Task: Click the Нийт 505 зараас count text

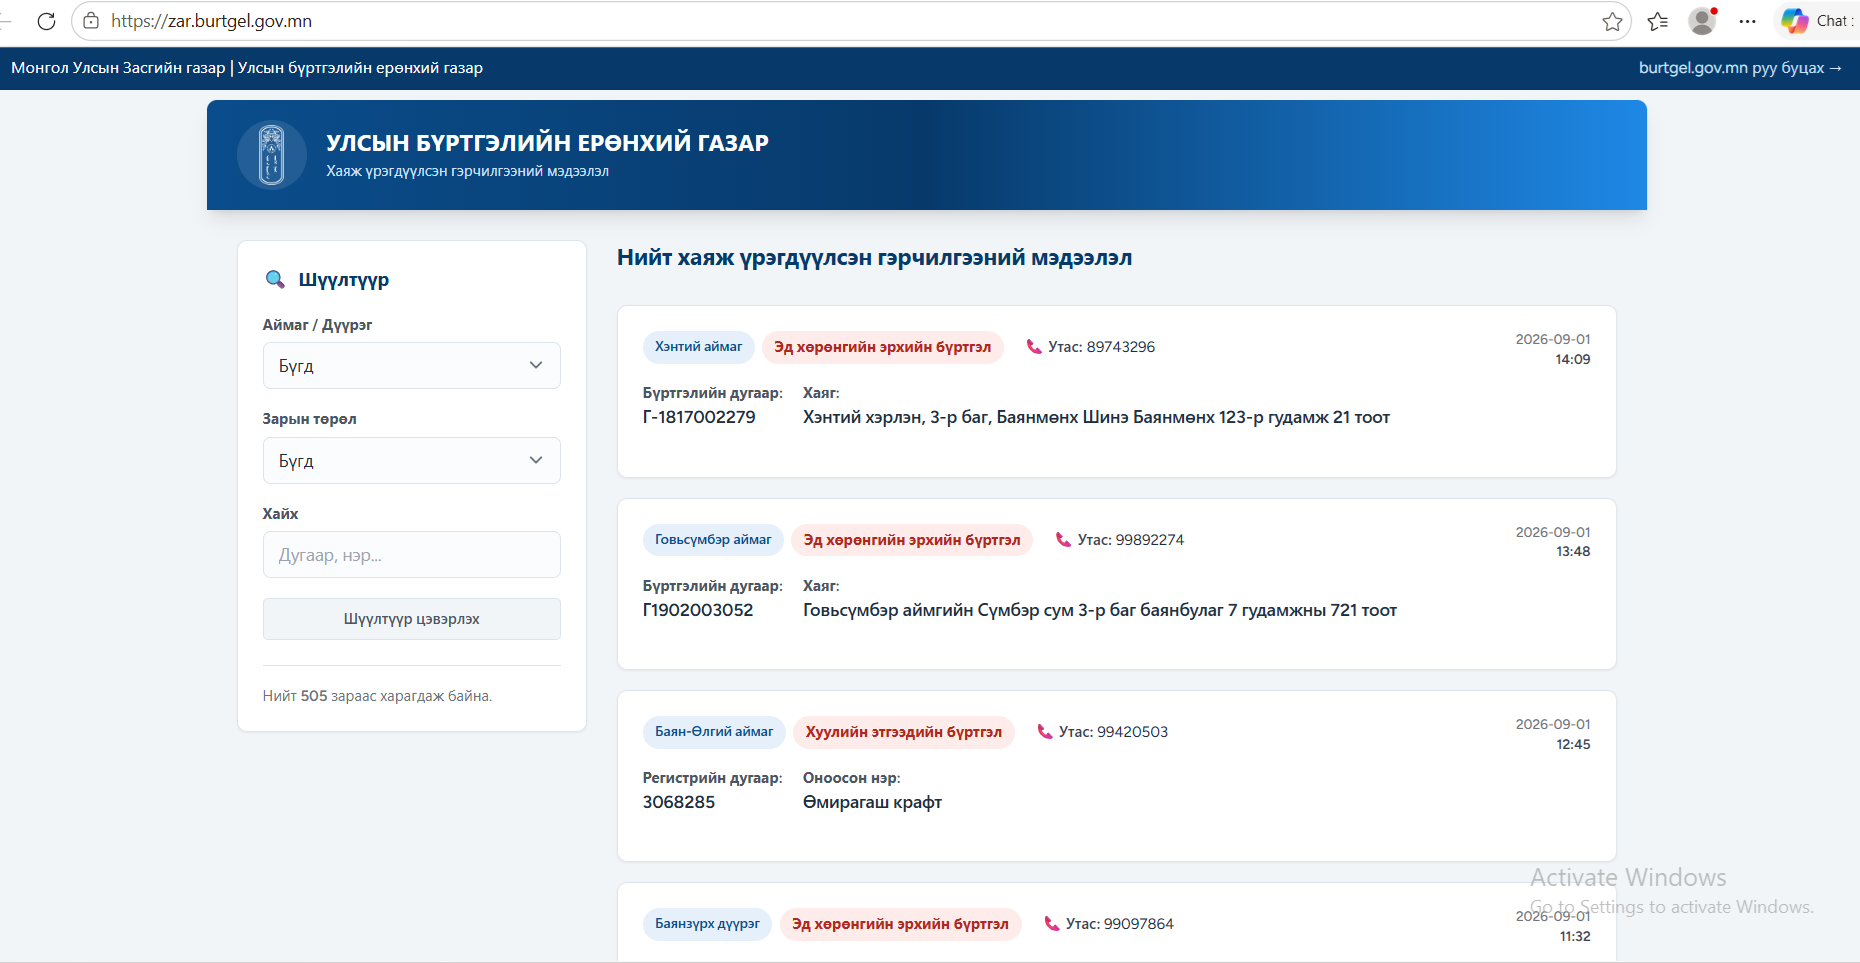Action: pyautogui.click(x=377, y=696)
